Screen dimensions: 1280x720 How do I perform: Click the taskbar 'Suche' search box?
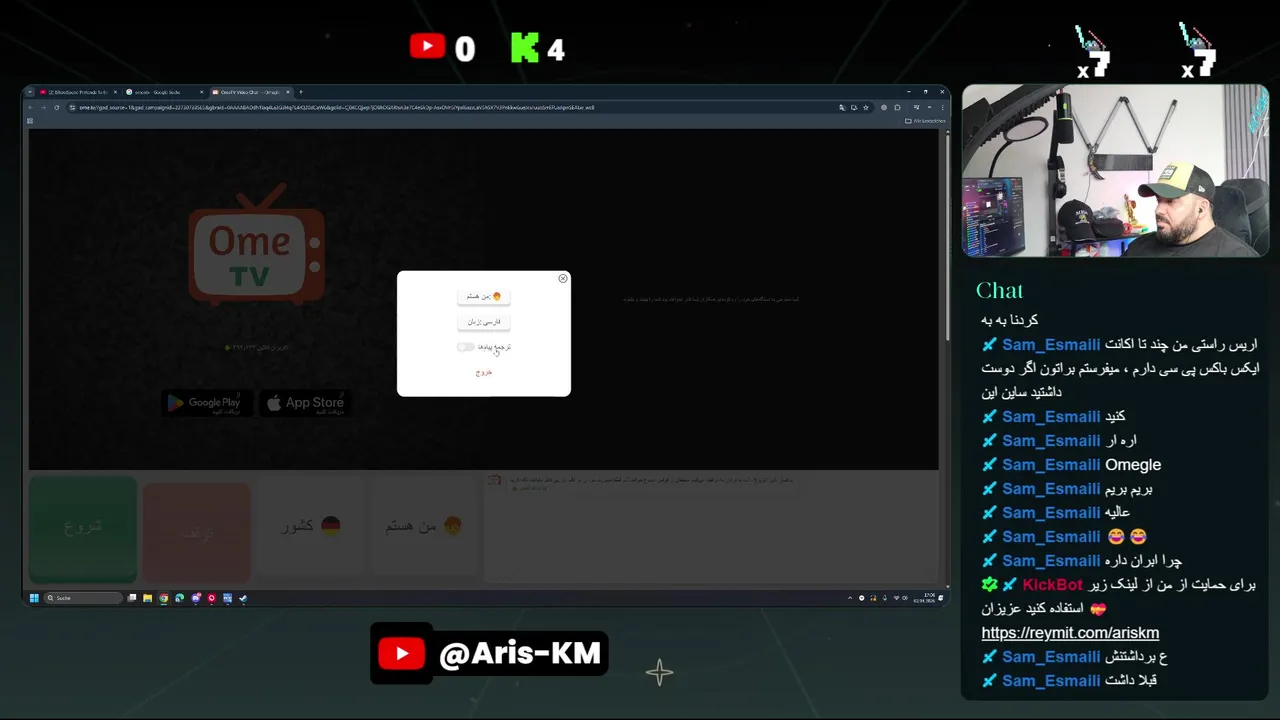(x=83, y=598)
